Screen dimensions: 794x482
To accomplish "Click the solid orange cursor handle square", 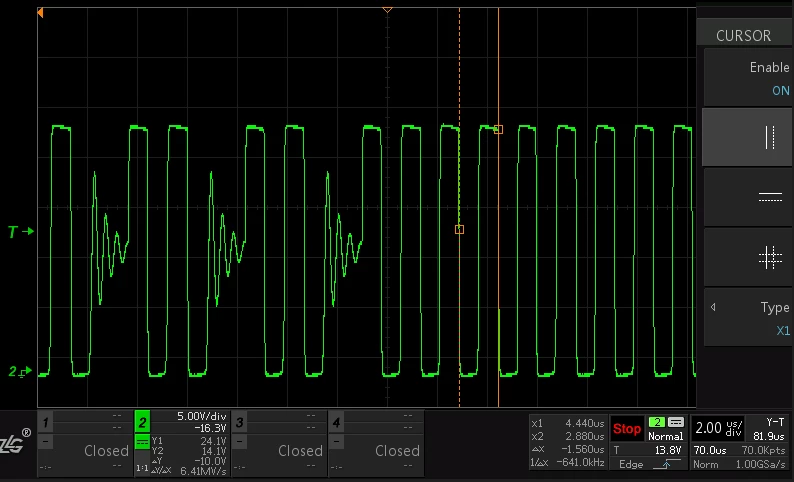I will [498, 130].
